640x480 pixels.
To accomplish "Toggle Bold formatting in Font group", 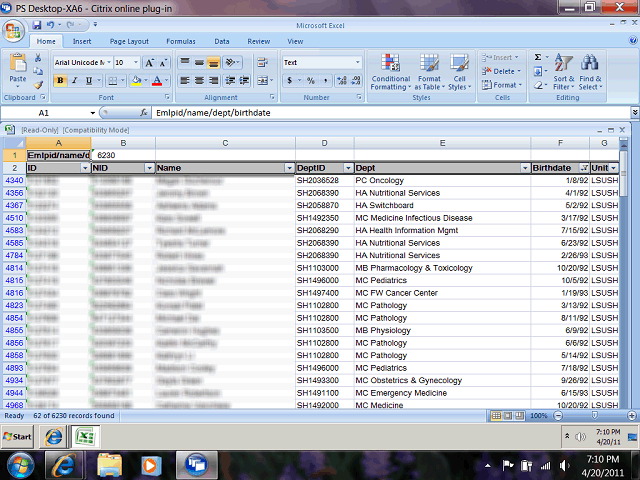I will pyautogui.click(x=61, y=81).
